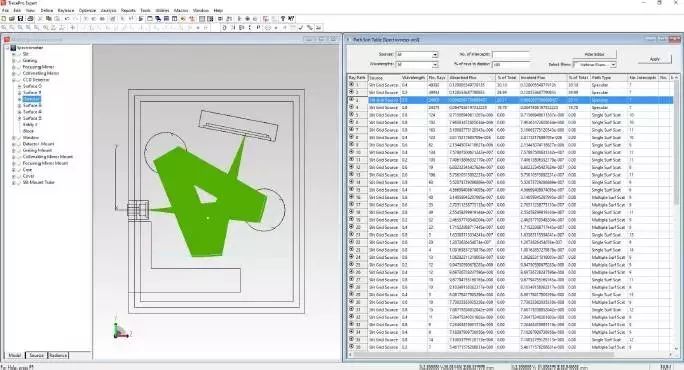This screenshot has width=684, height=370.
Task: Switch to the Radiance tab
Action: (58, 356)
